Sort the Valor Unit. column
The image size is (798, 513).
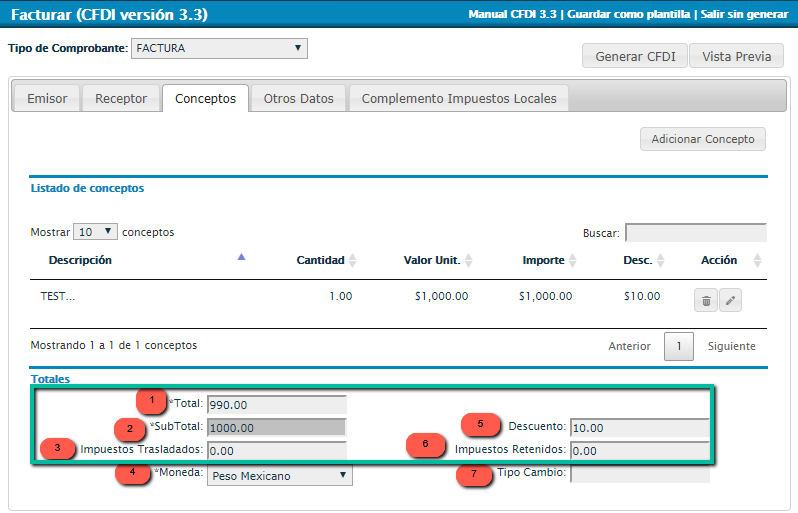468,261
